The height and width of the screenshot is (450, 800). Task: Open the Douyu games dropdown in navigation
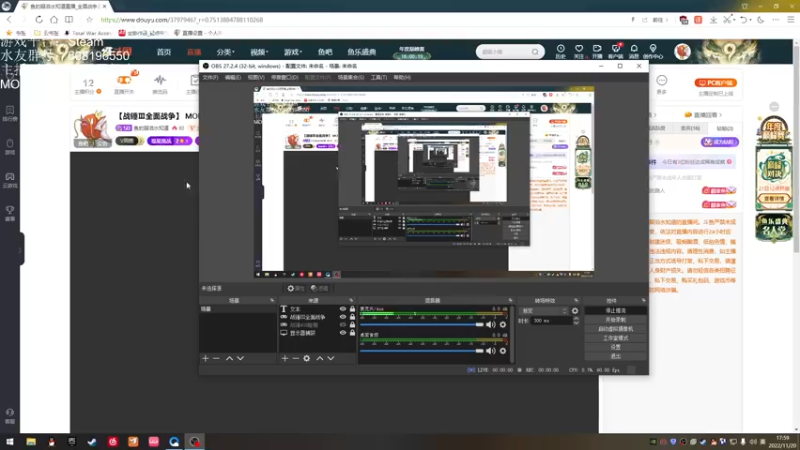(x=293, y=52)
